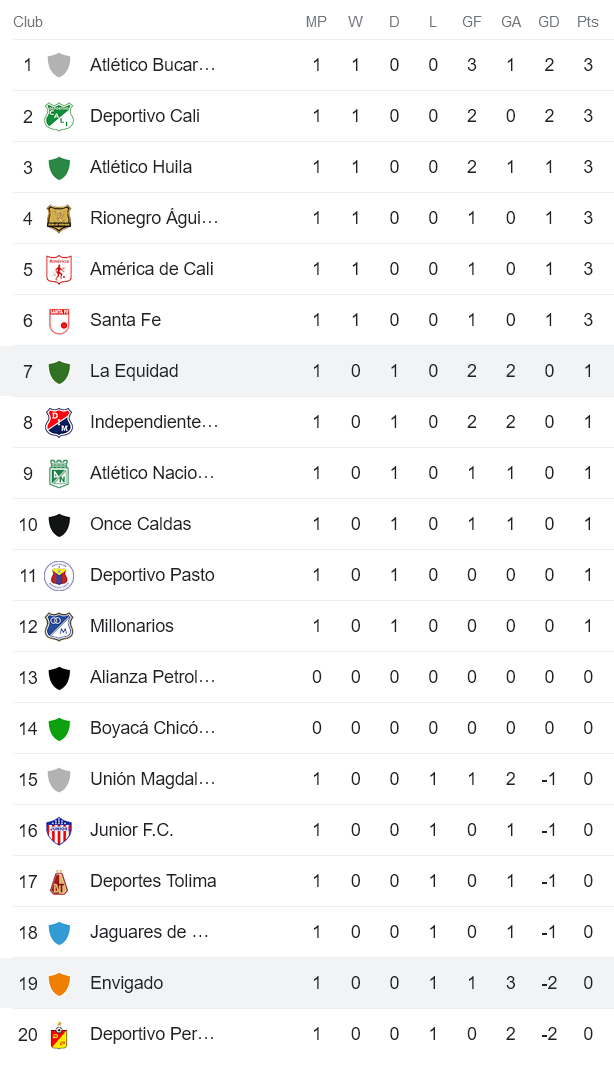Select the Deportivo Cali logo
The height and width of the screenshot is (1071, 614).
(x=59, y=116)
